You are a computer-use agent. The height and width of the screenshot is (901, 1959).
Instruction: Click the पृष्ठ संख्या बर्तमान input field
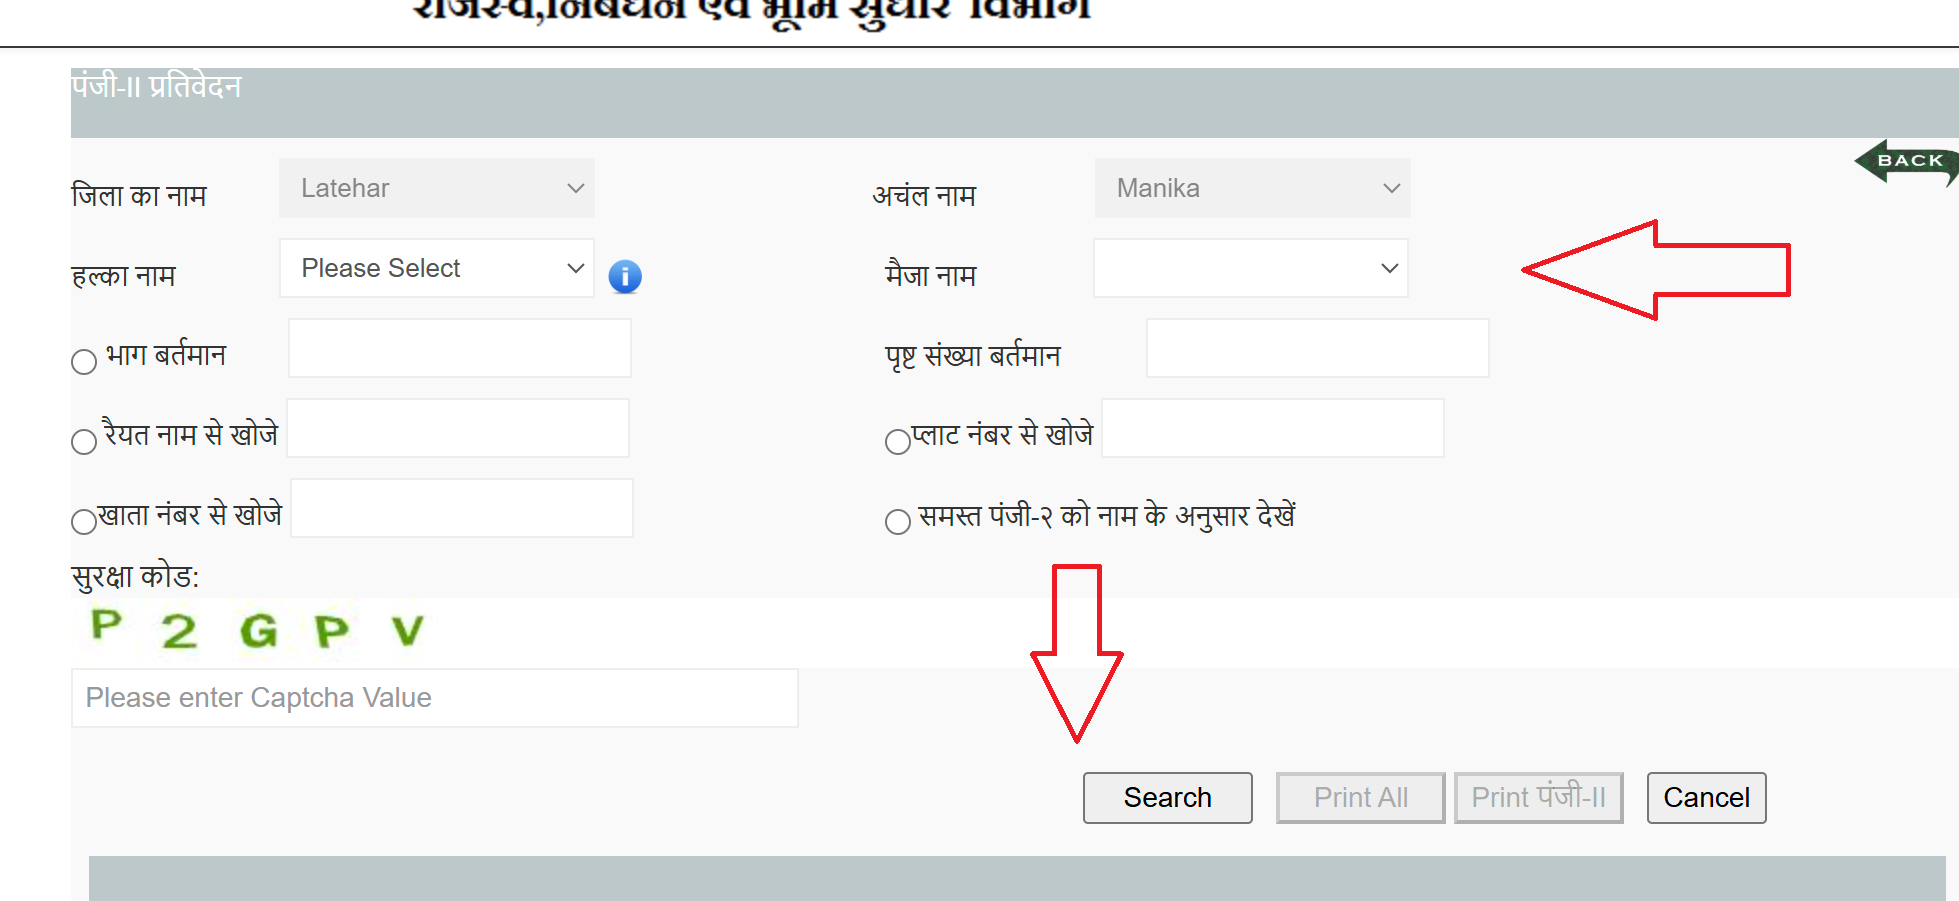1316,348
